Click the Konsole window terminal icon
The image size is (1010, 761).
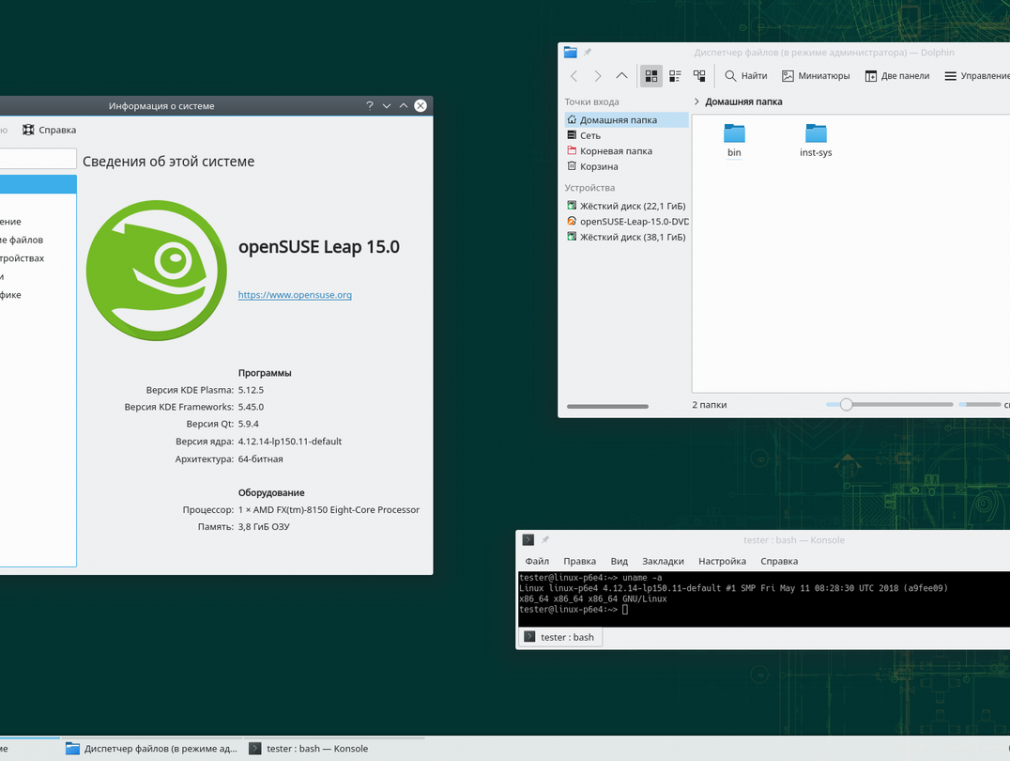528,540
